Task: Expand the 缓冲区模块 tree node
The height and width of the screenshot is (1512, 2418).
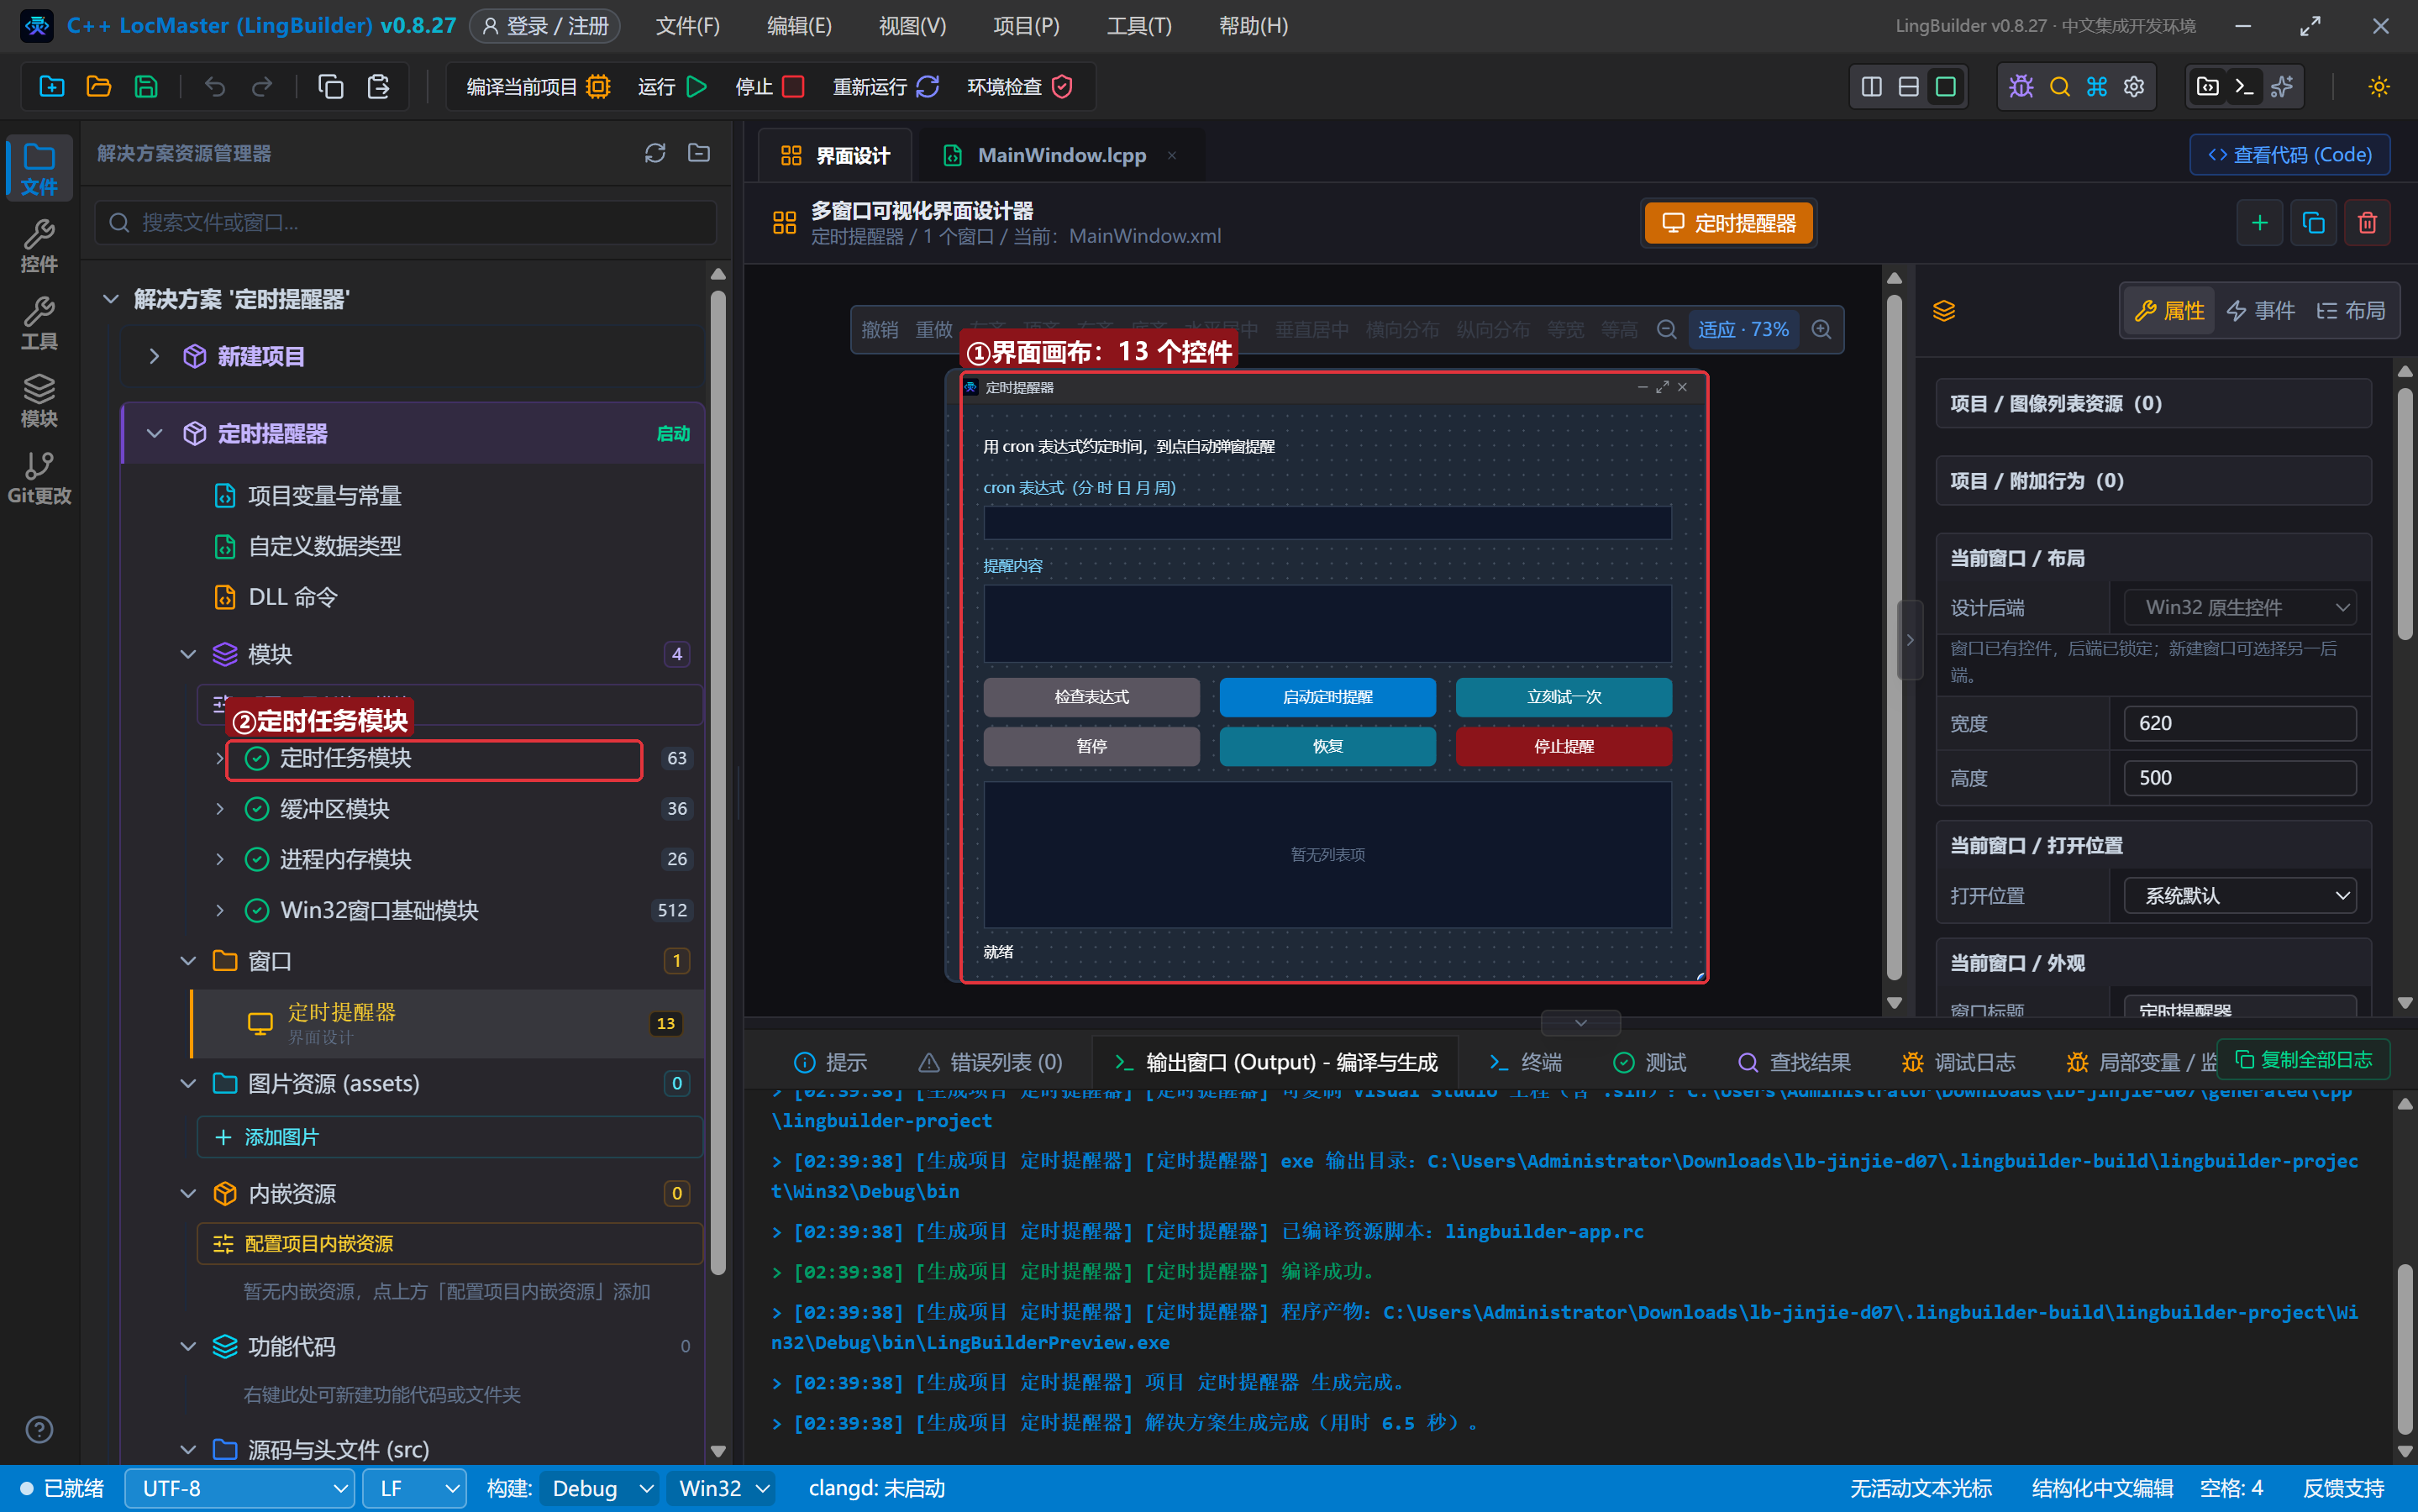Action: 220,808
